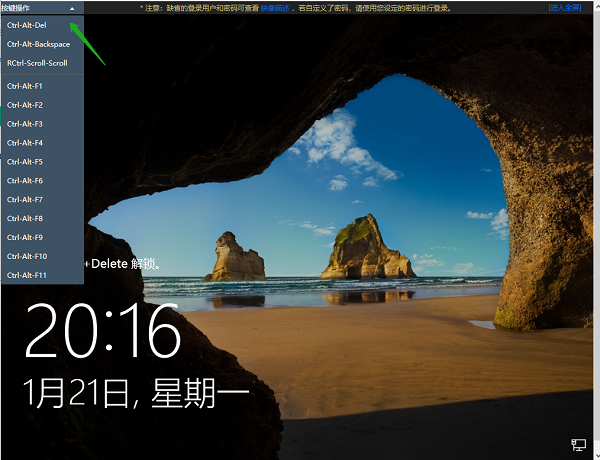
Task: Send Ctrl-Alt-F11 from the dropdown
Action: 26,275
